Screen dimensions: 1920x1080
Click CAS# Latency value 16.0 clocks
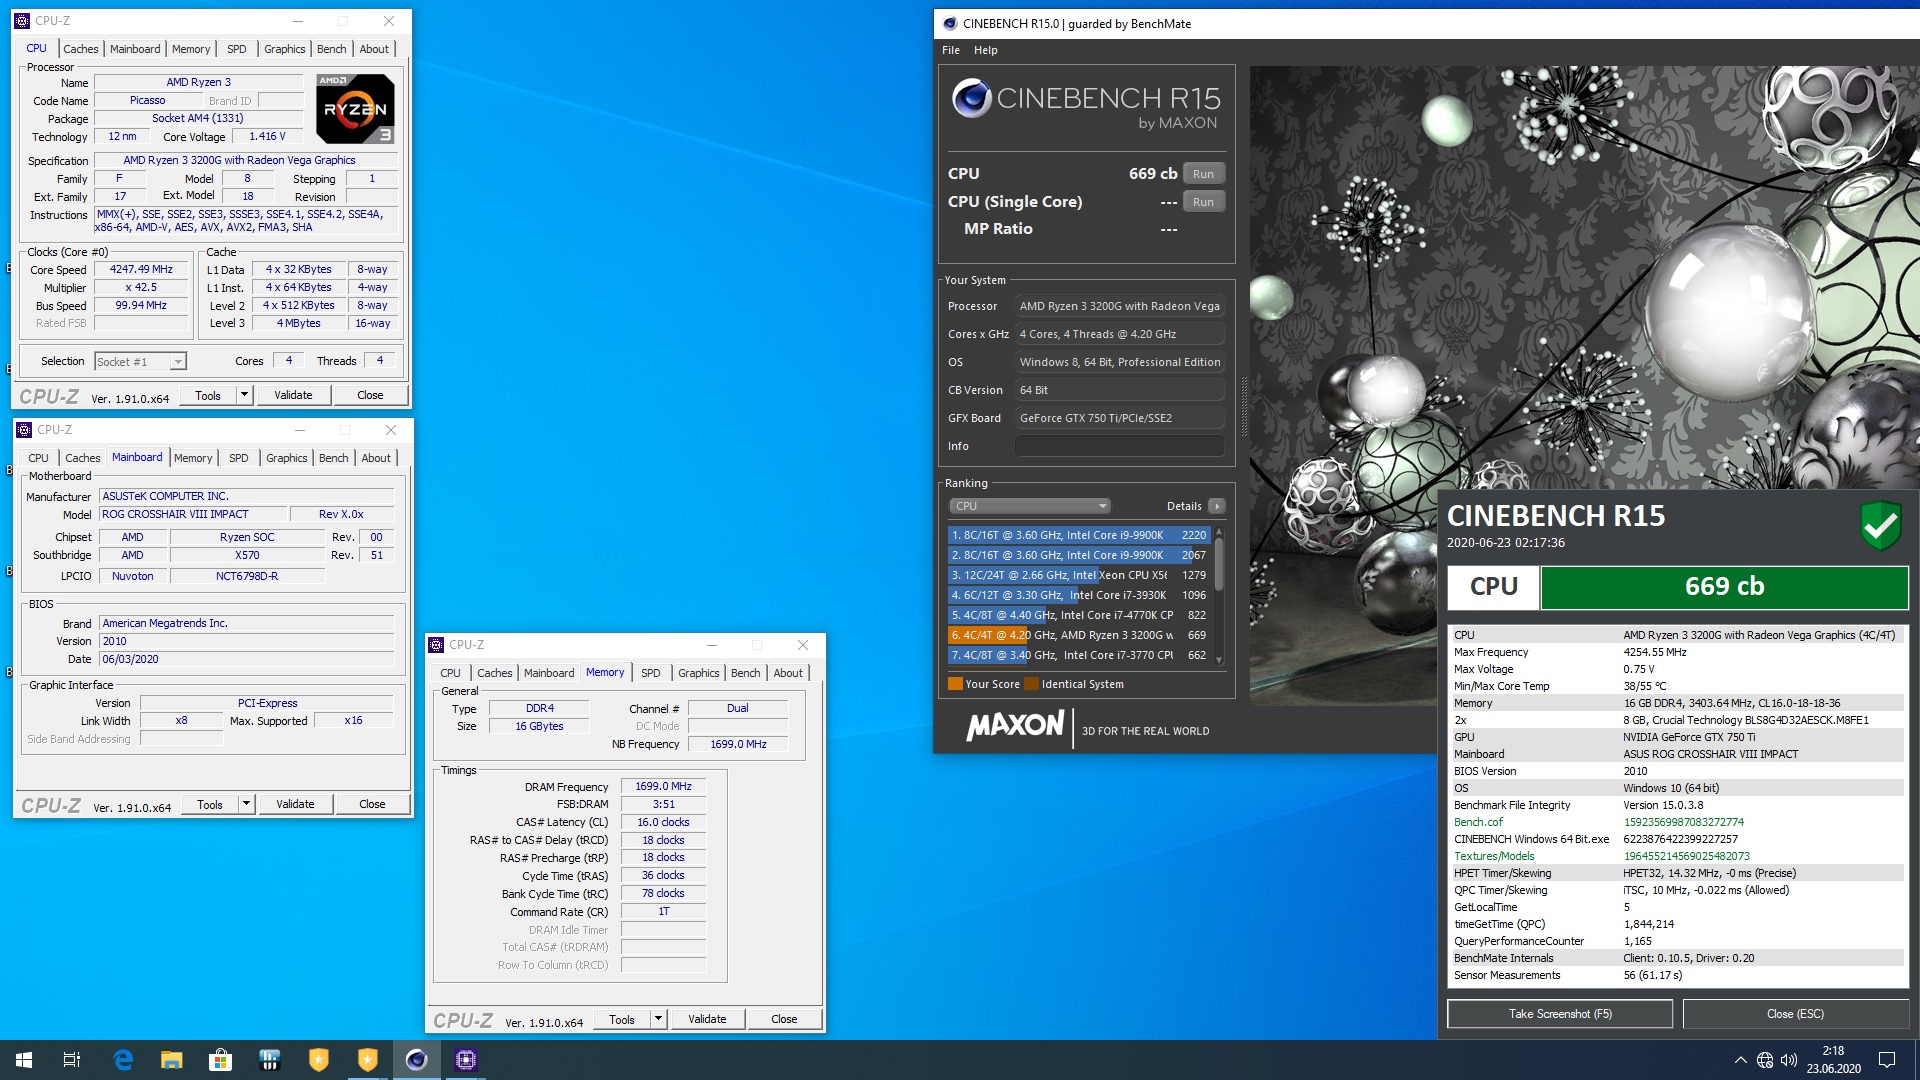coord(663,822)
